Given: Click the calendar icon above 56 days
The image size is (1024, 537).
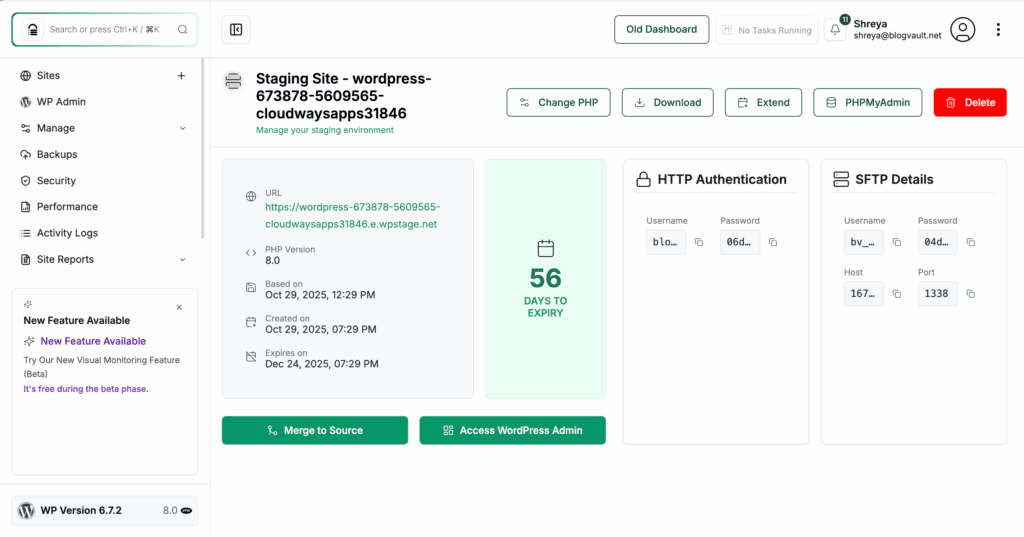Looking at the screenshot, I should [545, 248].
